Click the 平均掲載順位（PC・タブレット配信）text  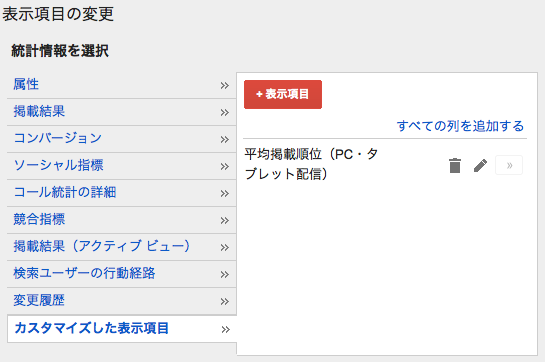coord(311,164)
